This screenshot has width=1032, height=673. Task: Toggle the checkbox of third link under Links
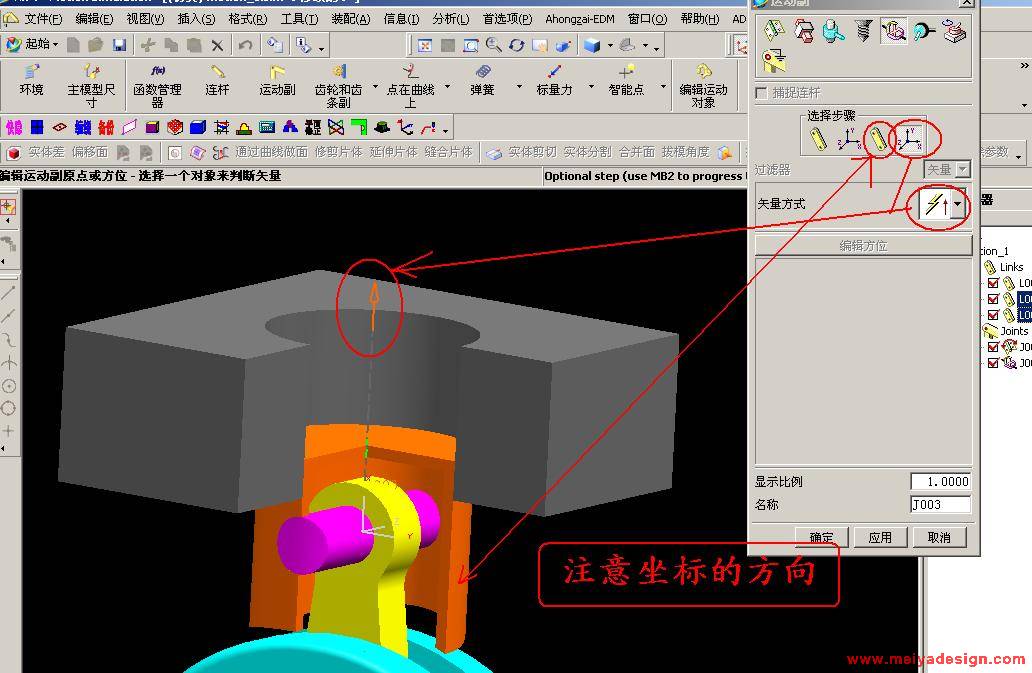(993, 314)
